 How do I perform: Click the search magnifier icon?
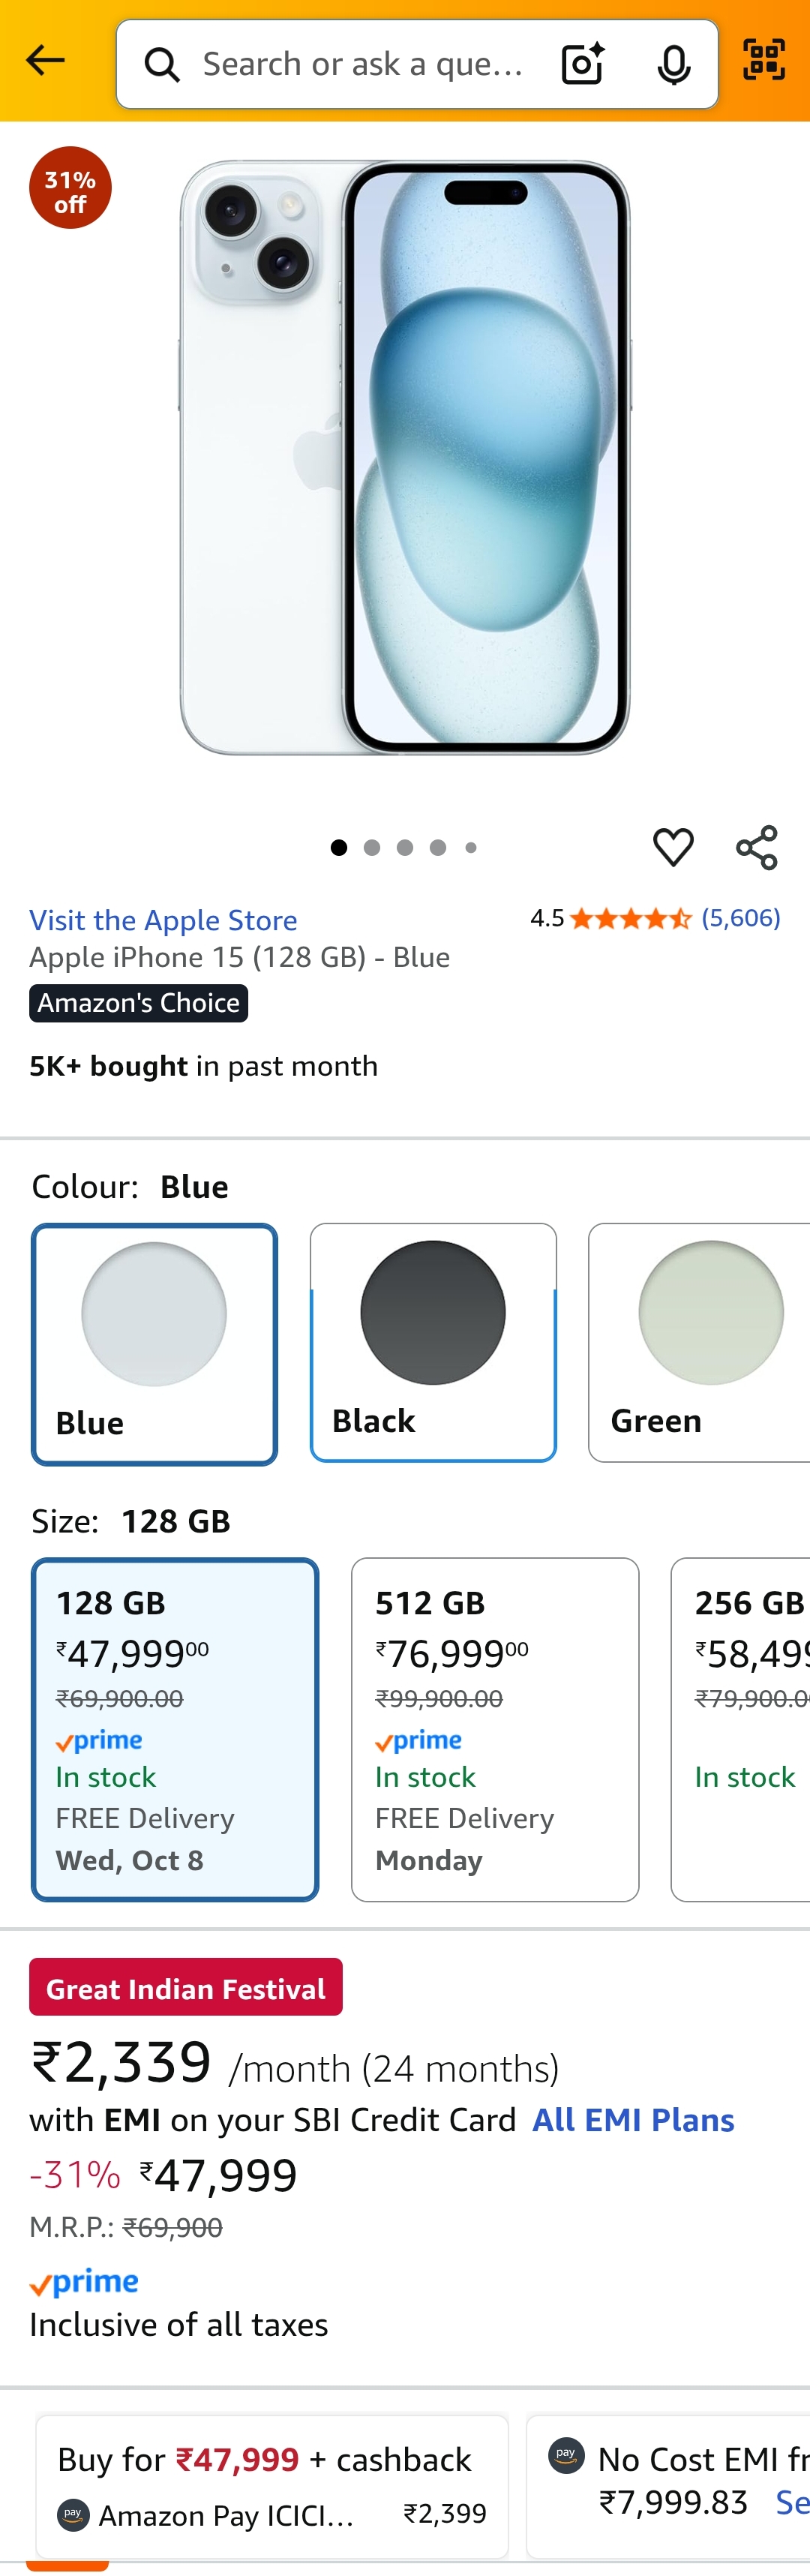(162, 65)
